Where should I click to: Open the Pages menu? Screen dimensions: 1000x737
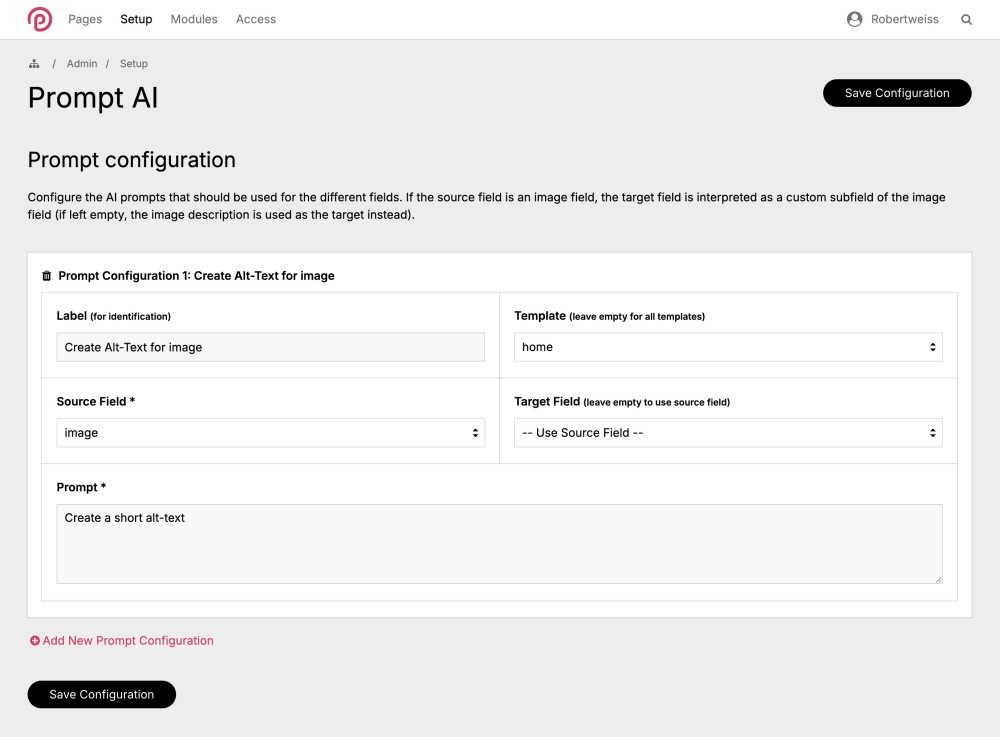(85, 19)
